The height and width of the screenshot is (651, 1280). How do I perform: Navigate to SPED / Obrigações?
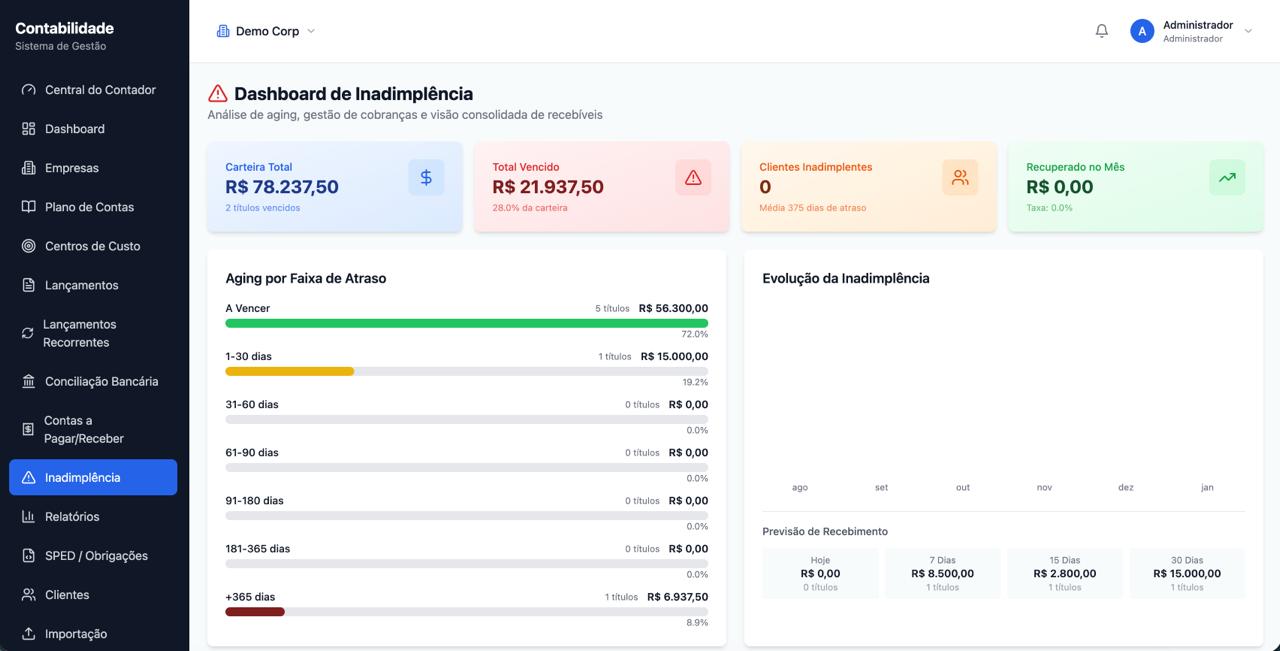click(96, 556)
